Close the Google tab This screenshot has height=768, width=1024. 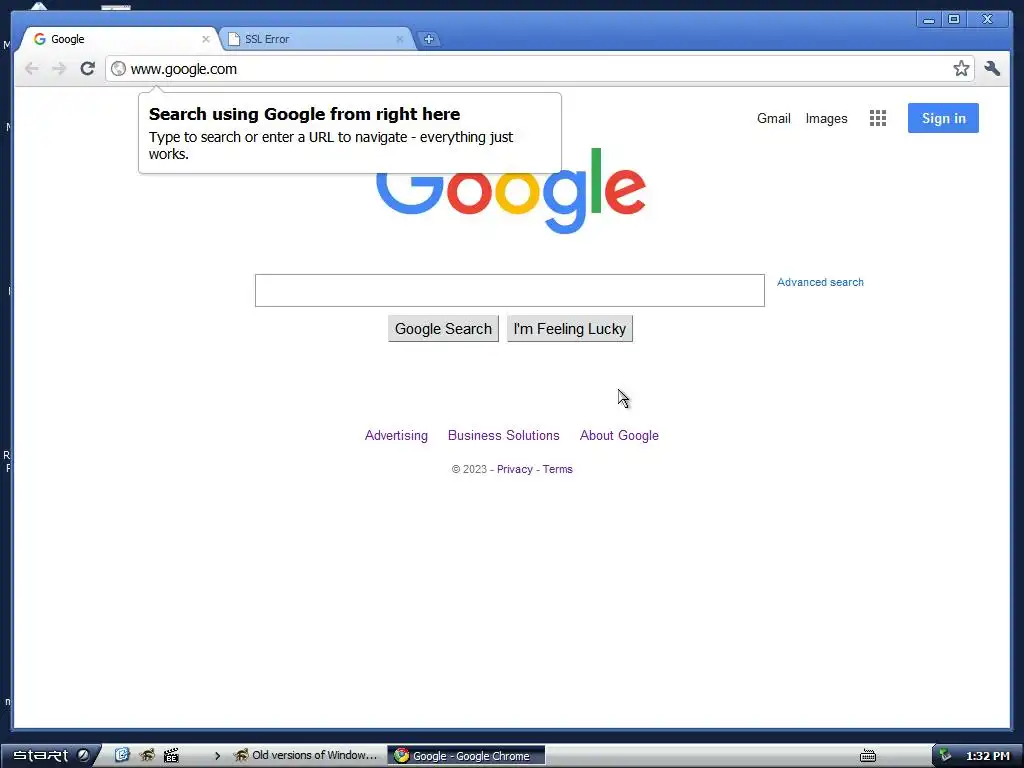(x=206, y=39)
